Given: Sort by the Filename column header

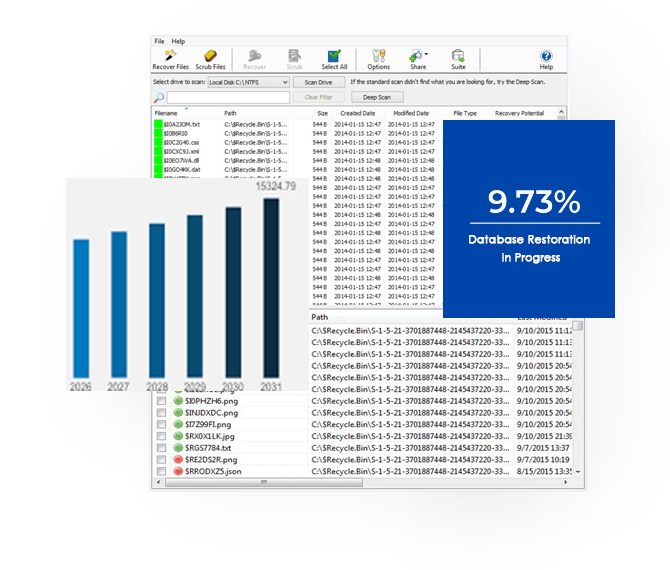Looking at the screenshot, I should 166,113.
